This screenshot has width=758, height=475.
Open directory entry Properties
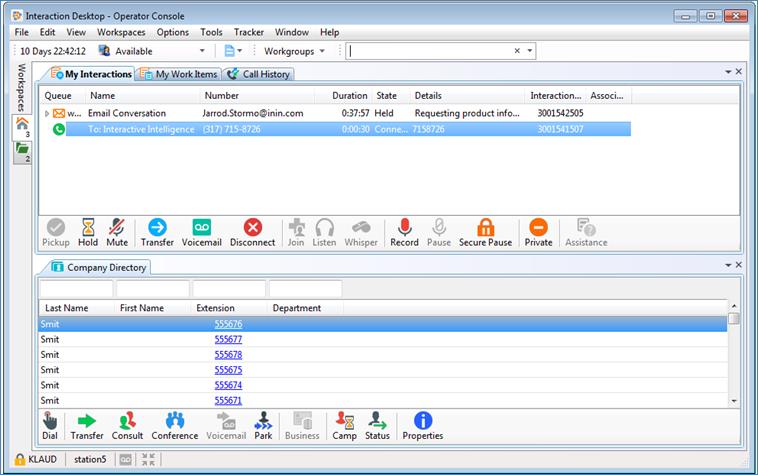tap(422, 425)
